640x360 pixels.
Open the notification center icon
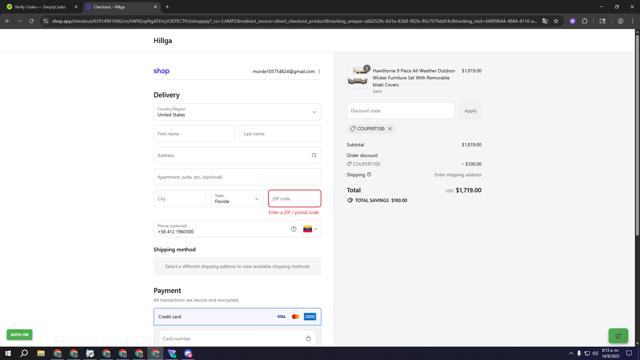point(629,353)
